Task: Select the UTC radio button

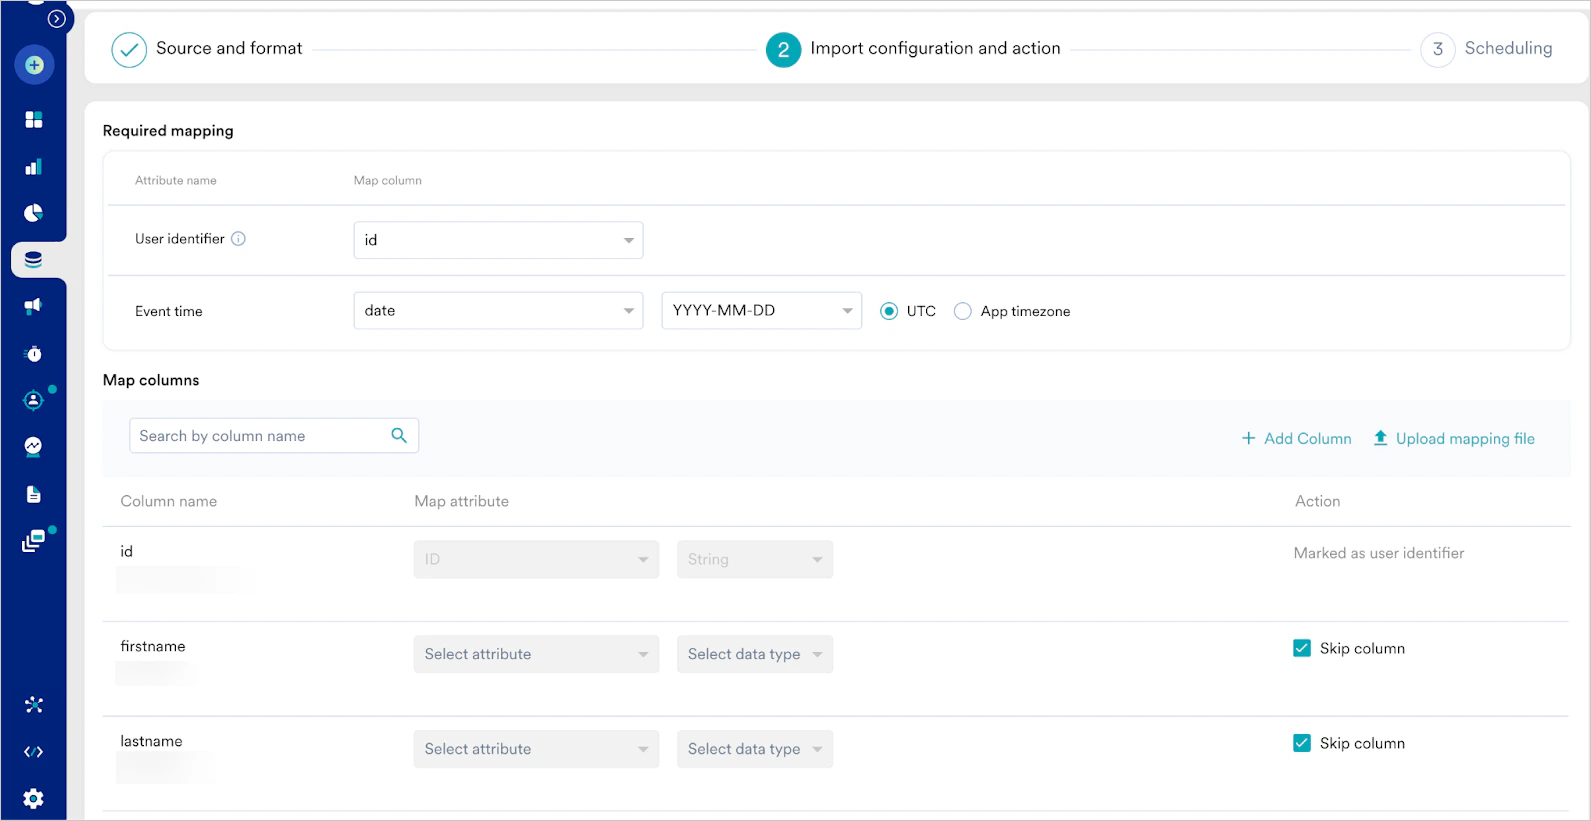Action: pos(889,311)
